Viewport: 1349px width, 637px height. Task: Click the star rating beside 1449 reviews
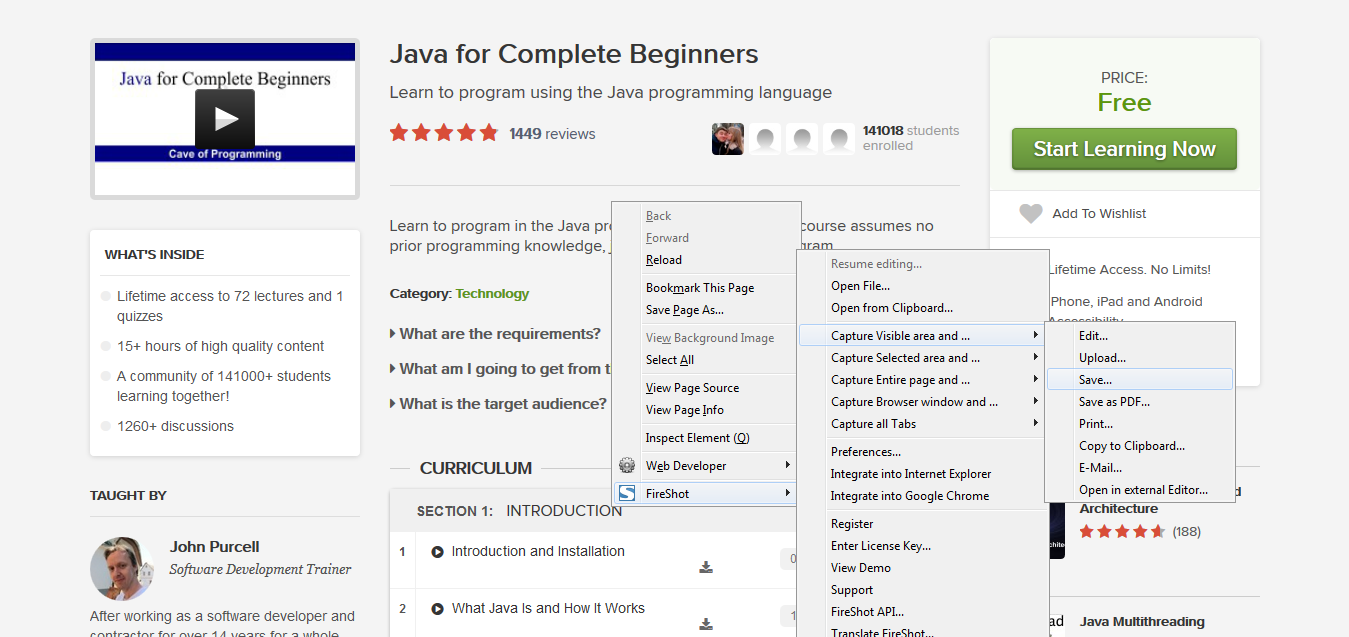443,131
